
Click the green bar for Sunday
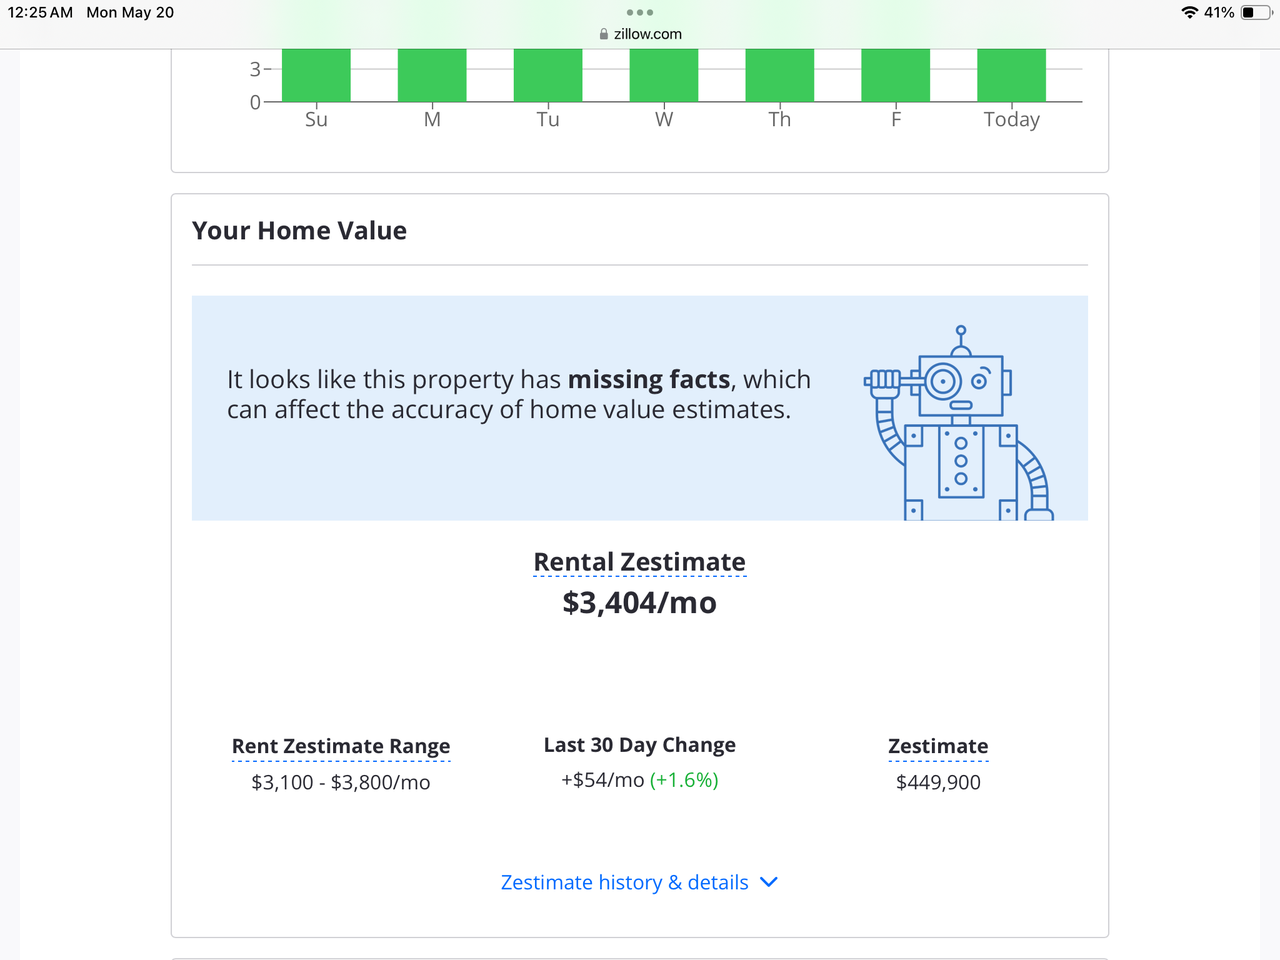[316, 75]
